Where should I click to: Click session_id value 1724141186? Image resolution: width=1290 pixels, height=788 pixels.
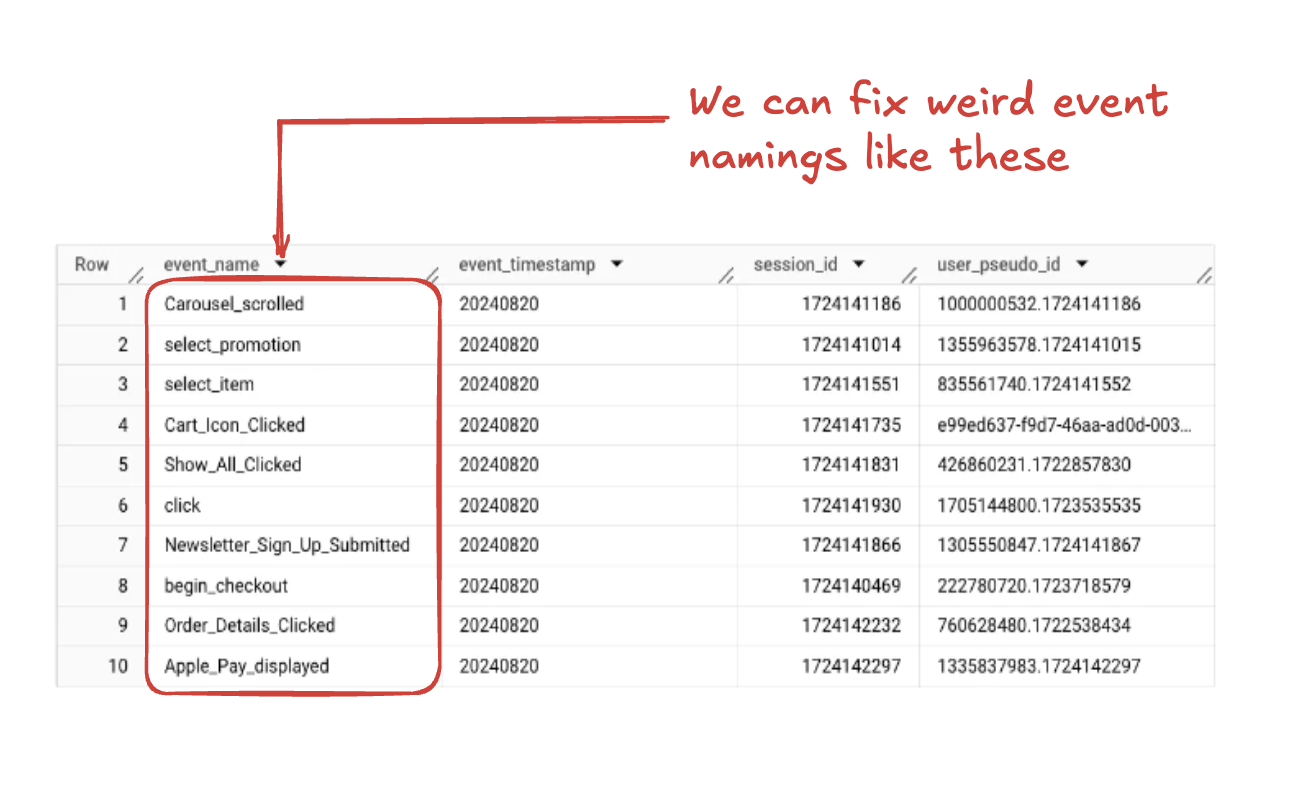[x=851, y=304]
